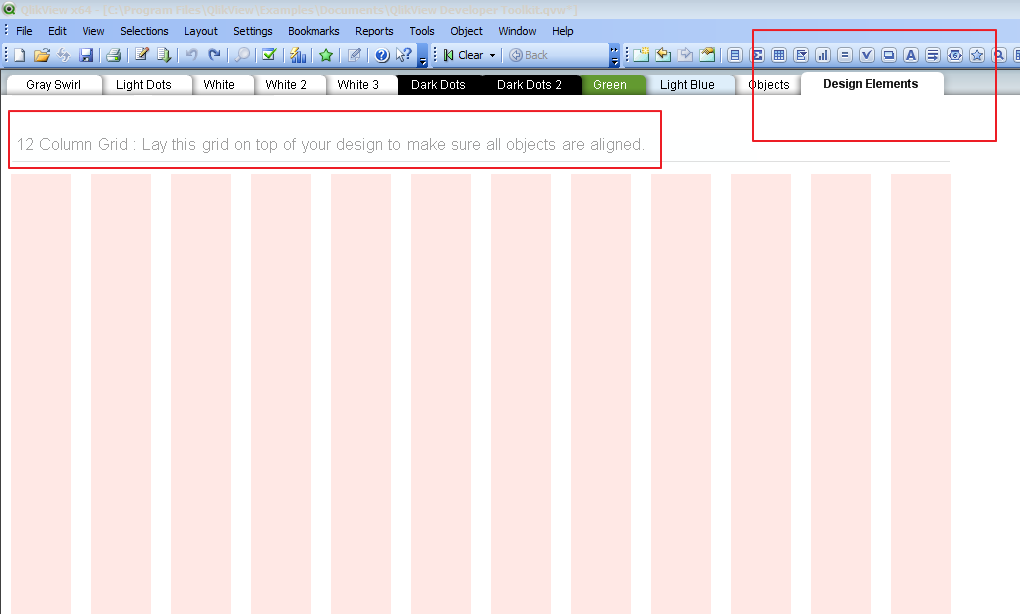The image size is (1020, 614).
Task: Open the Reports menu
Action: pyautogui.click(x=374, y=31)
